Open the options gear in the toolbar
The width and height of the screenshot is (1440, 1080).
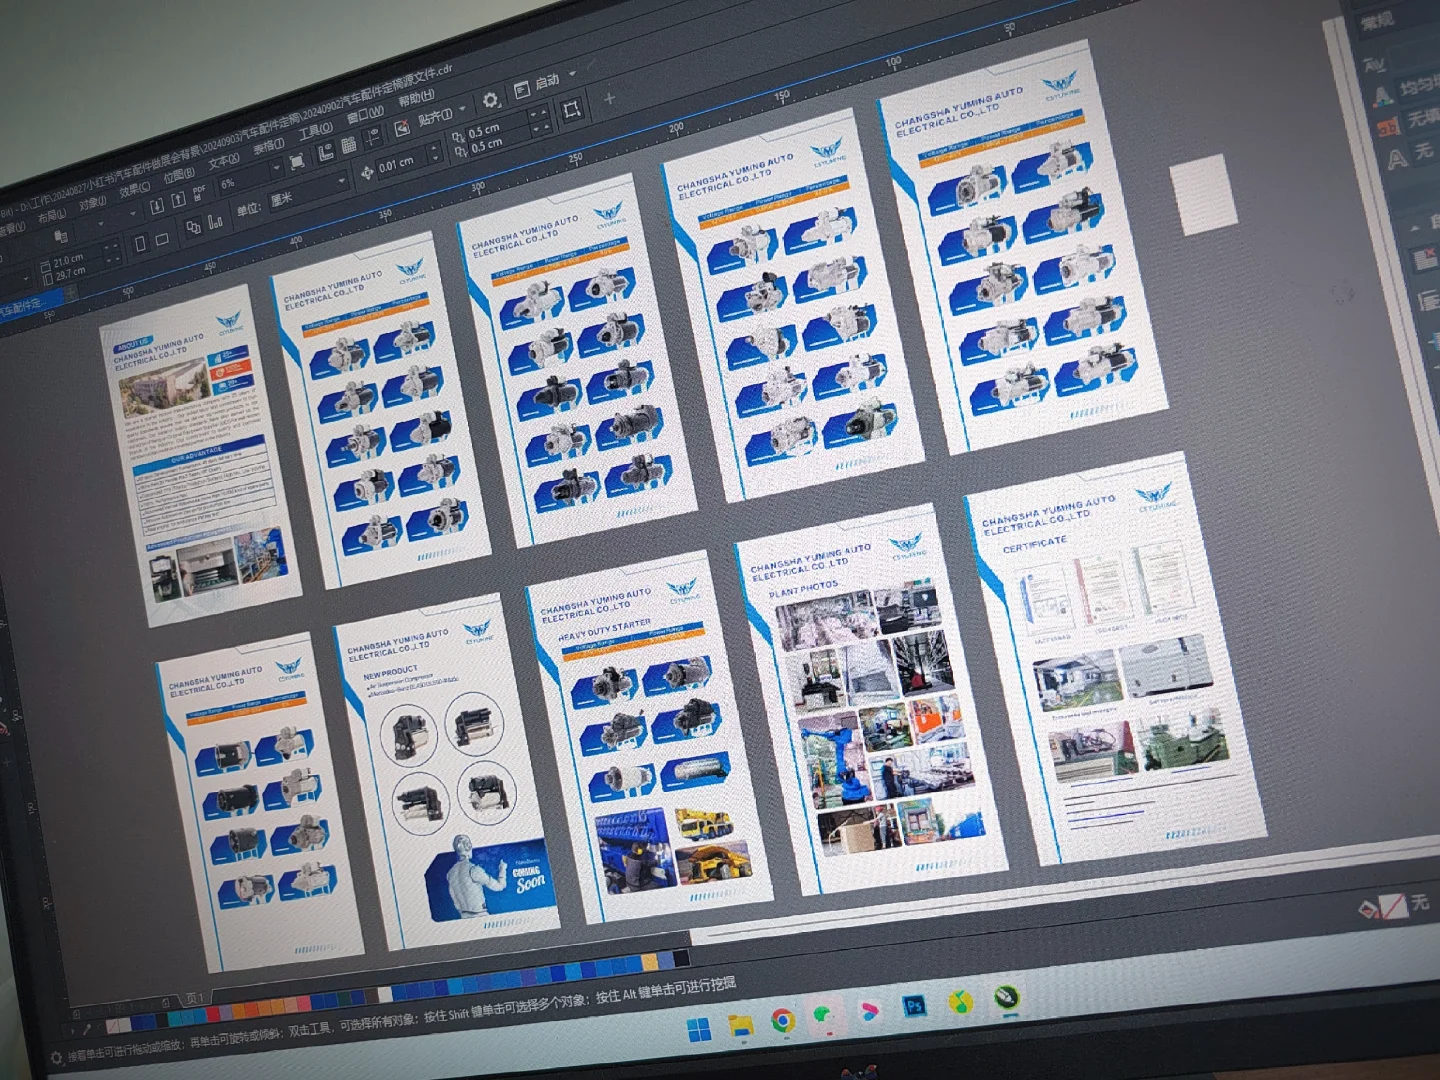490,100
